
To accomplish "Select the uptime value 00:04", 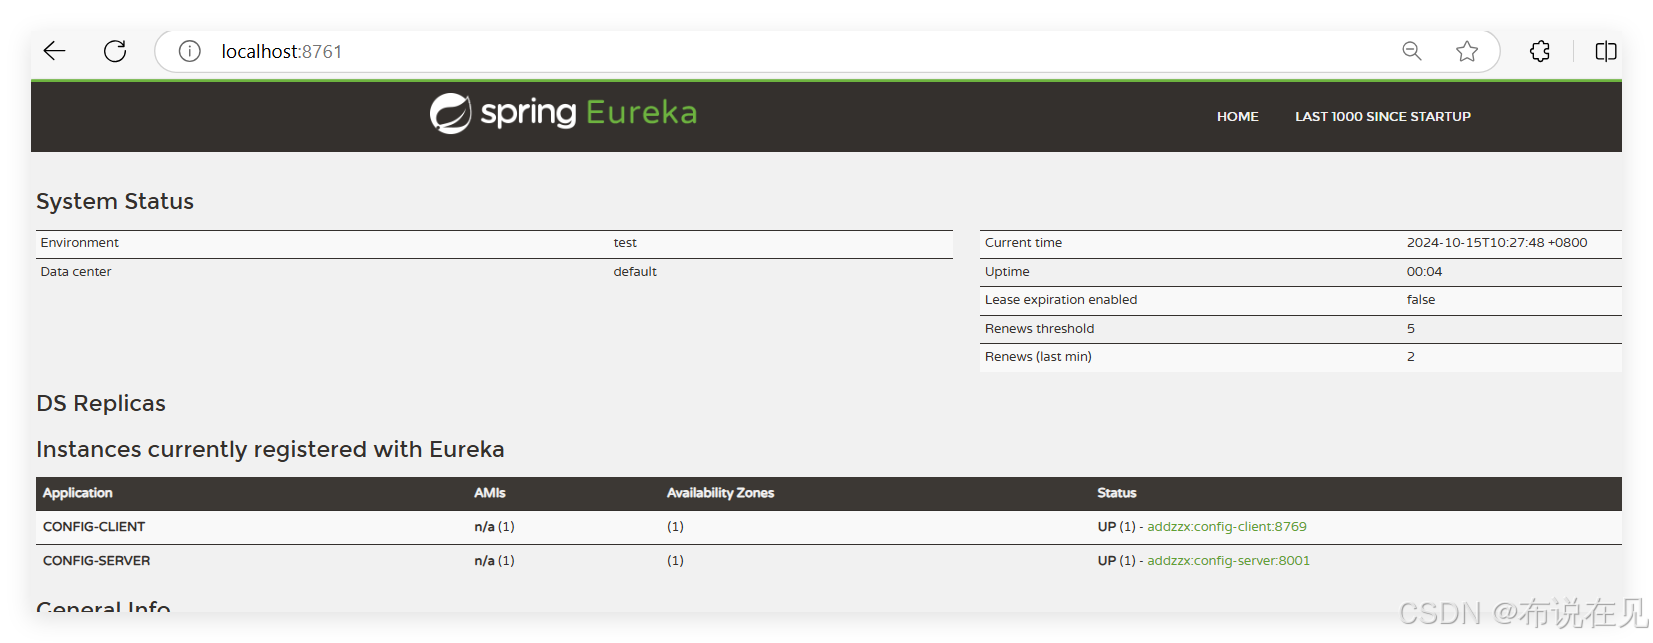I will tap(1424, 272).
